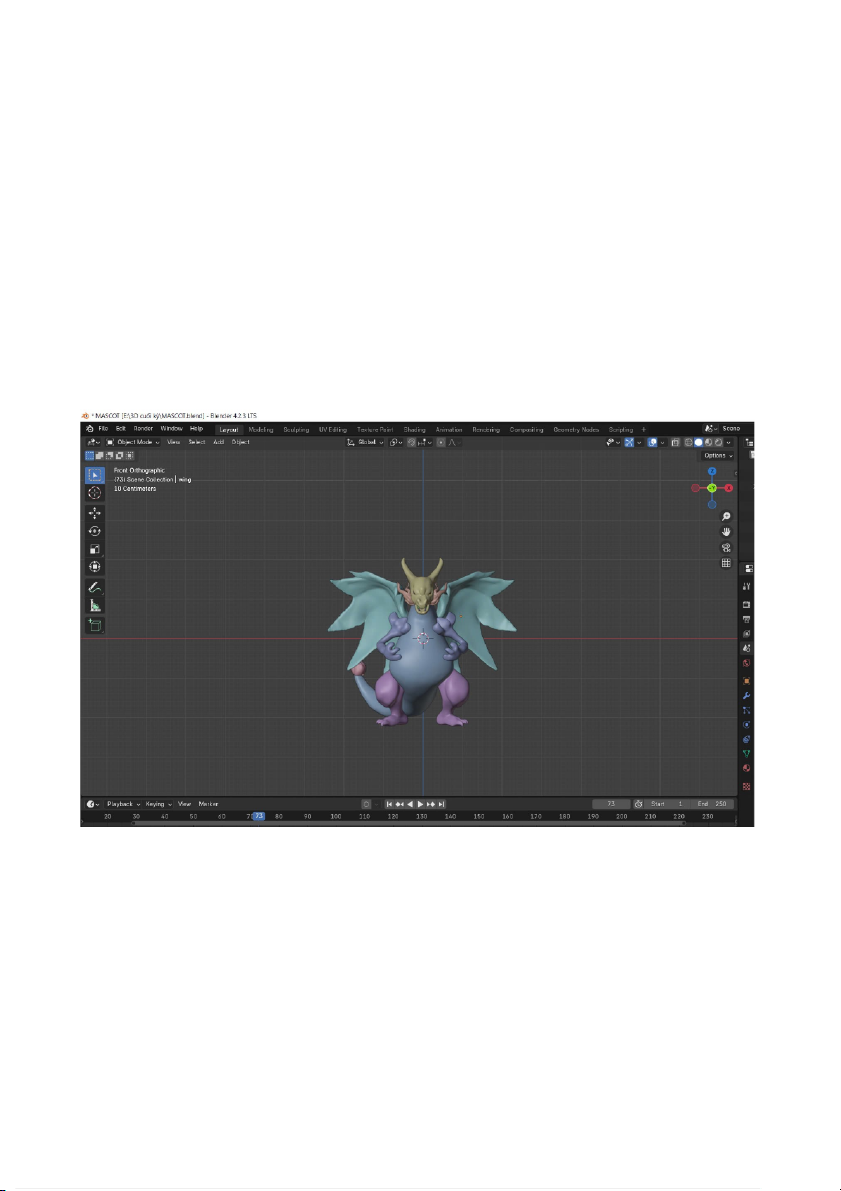Open the Object Constraints properties tab
This screenshot has height=1191, width=841.
[x=747, y=739]
